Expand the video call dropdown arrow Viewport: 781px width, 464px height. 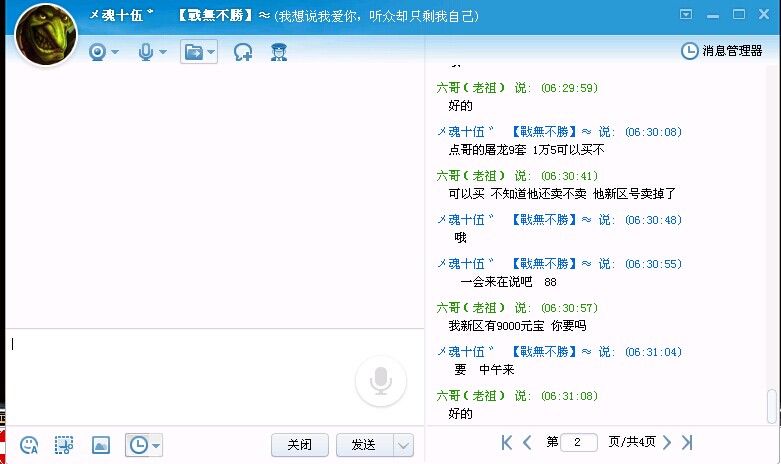pyautogui.click(x=116, y=52)
